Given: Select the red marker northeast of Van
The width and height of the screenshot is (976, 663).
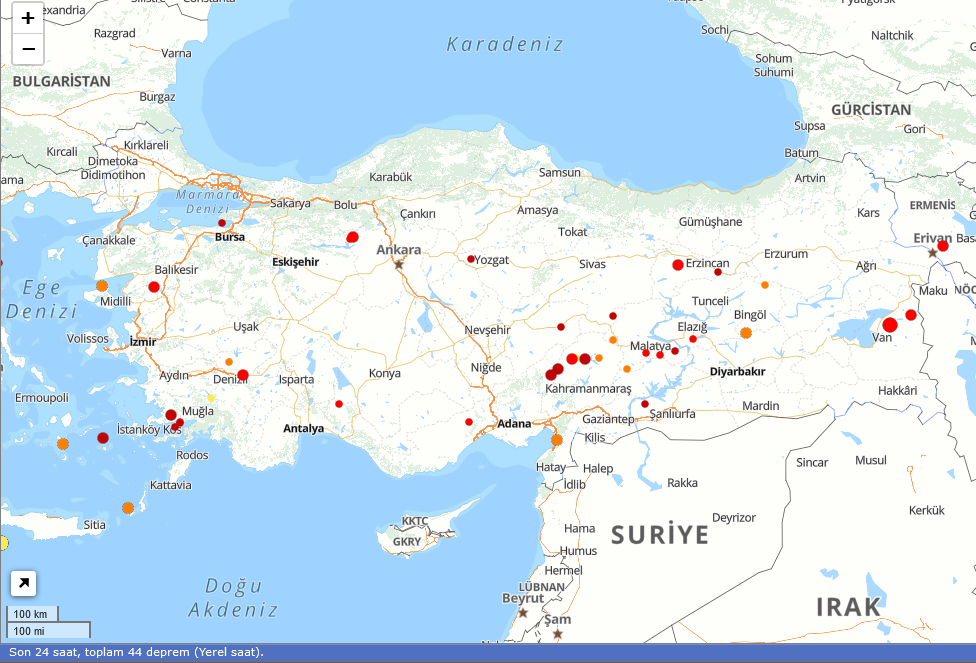Looking at the screenshot, I should click(911, 315).
